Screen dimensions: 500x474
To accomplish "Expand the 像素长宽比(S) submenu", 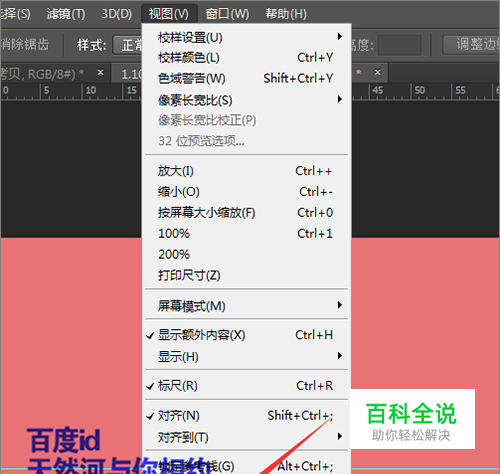I will tap(247, 100).
